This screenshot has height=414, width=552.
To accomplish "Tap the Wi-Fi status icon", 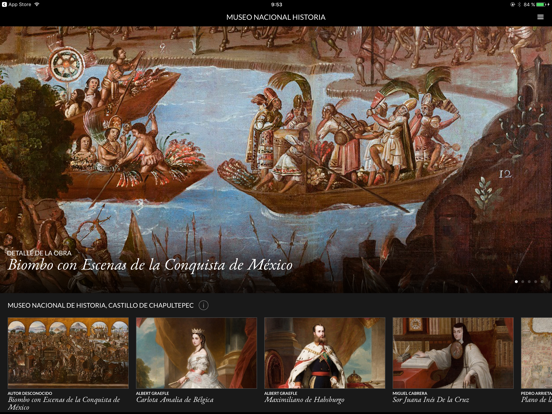I will click(37, 5).
